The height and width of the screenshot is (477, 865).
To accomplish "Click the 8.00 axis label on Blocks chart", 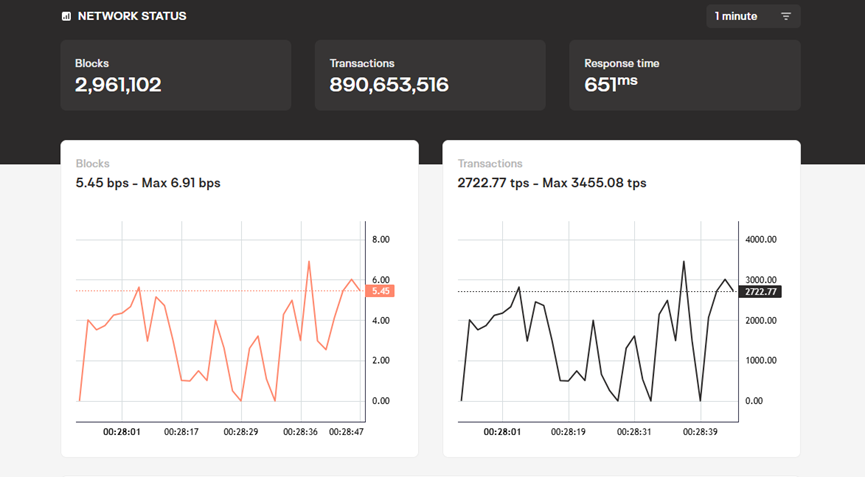I will tap(380, 240).
